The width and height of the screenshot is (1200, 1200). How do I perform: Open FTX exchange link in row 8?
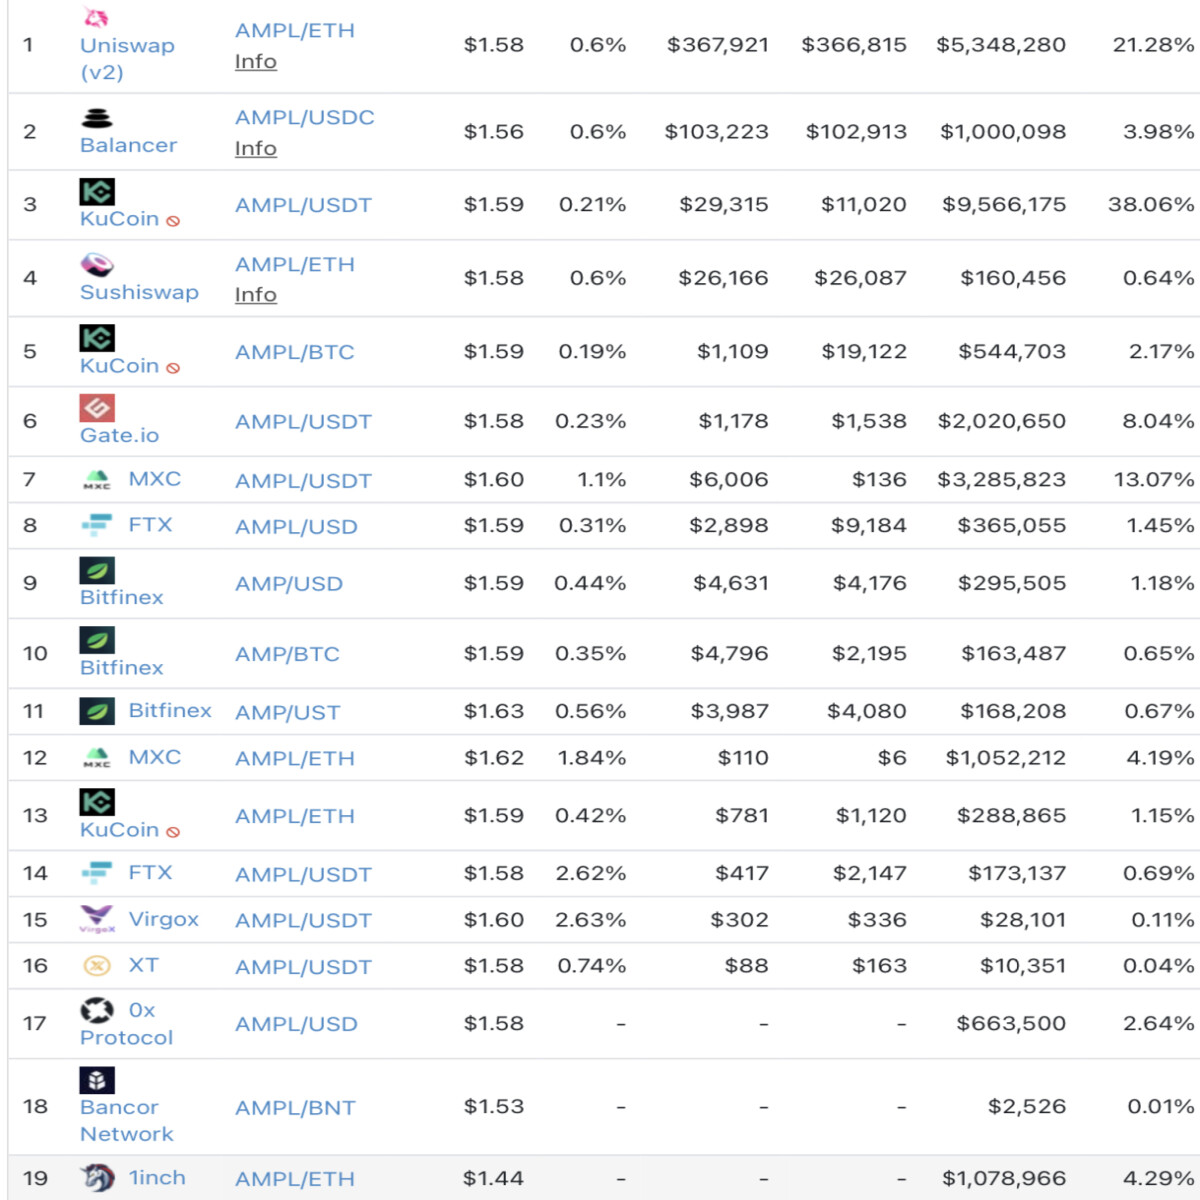coord(150,525)
